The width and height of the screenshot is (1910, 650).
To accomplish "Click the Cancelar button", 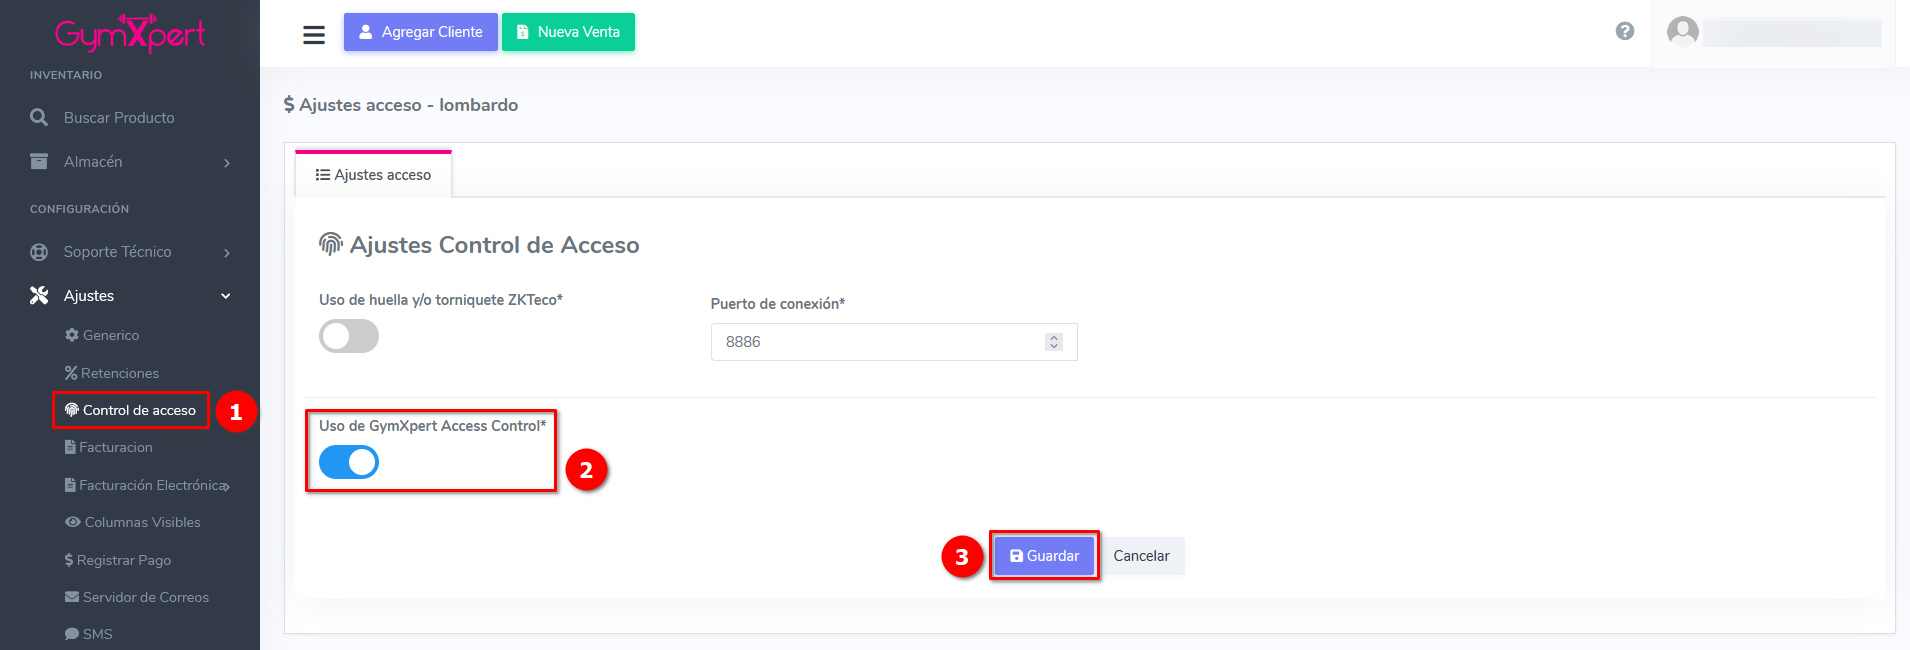I will [1141, 556].
